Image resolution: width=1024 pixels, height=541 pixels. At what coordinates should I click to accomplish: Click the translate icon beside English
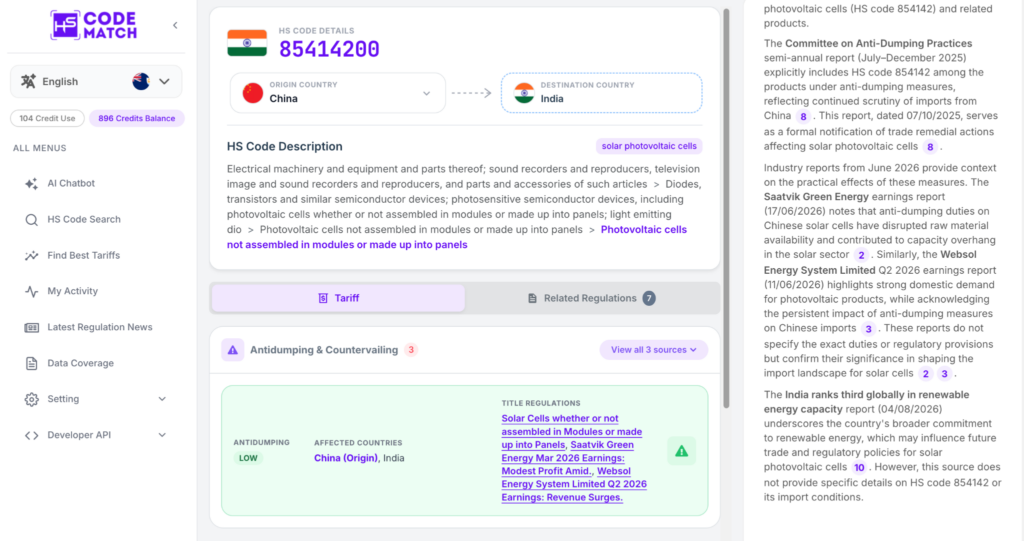28,81
